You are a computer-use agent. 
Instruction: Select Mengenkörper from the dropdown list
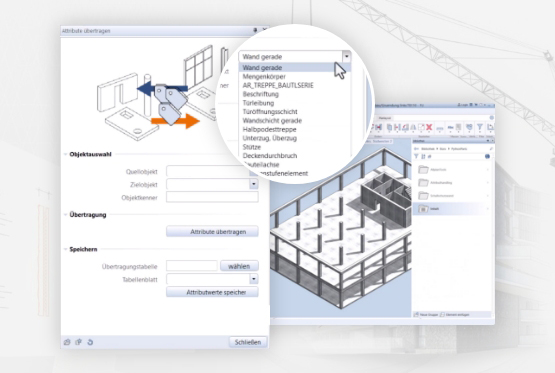[264, 76]
